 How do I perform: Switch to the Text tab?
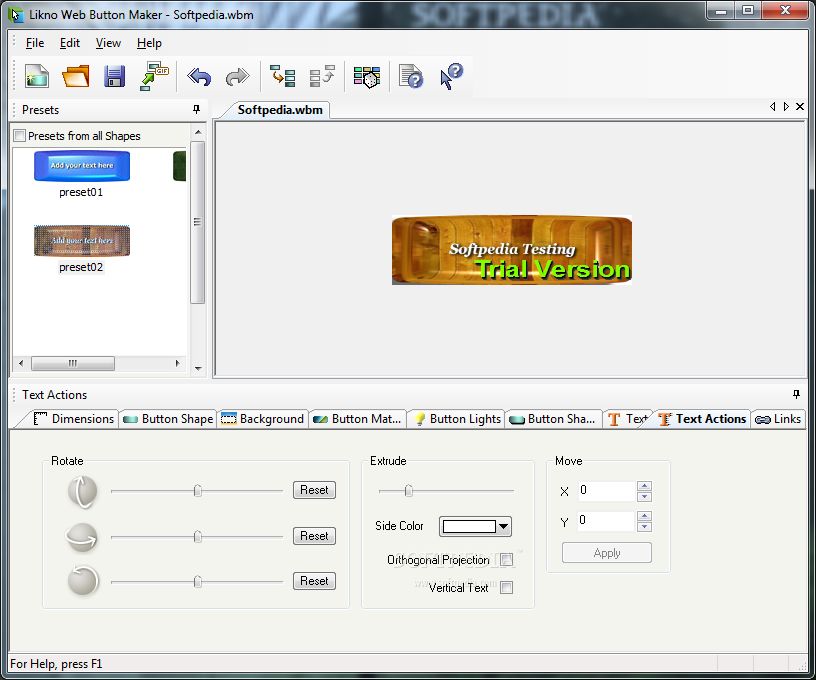point(628,419)
